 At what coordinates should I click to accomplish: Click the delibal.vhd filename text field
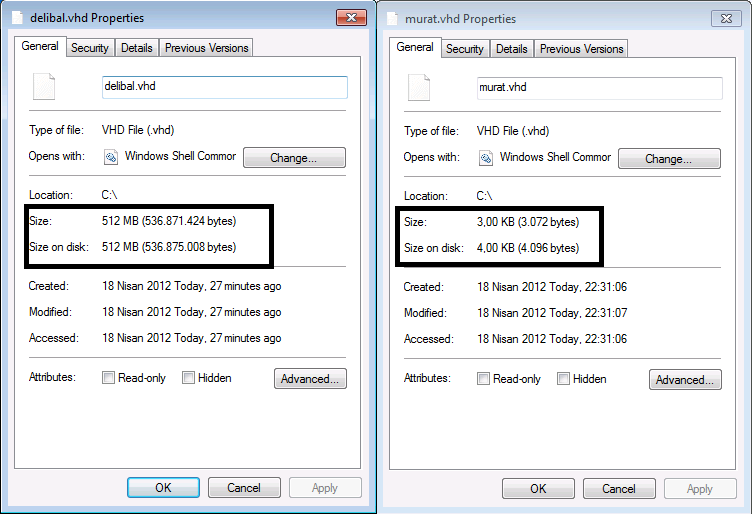224,87
